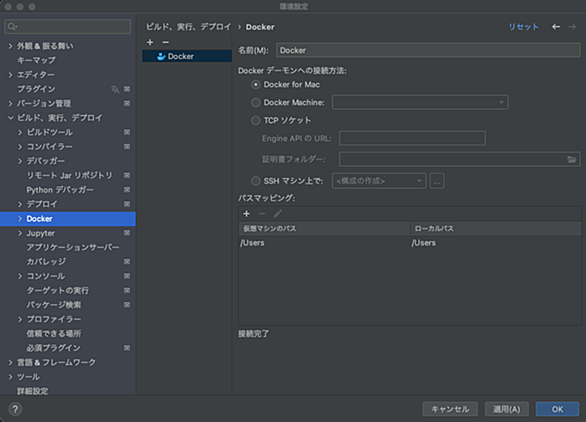This screenshot has width=586, height=422.
Task: Click the back arrow next to リセット
Action: pos(556,27)
